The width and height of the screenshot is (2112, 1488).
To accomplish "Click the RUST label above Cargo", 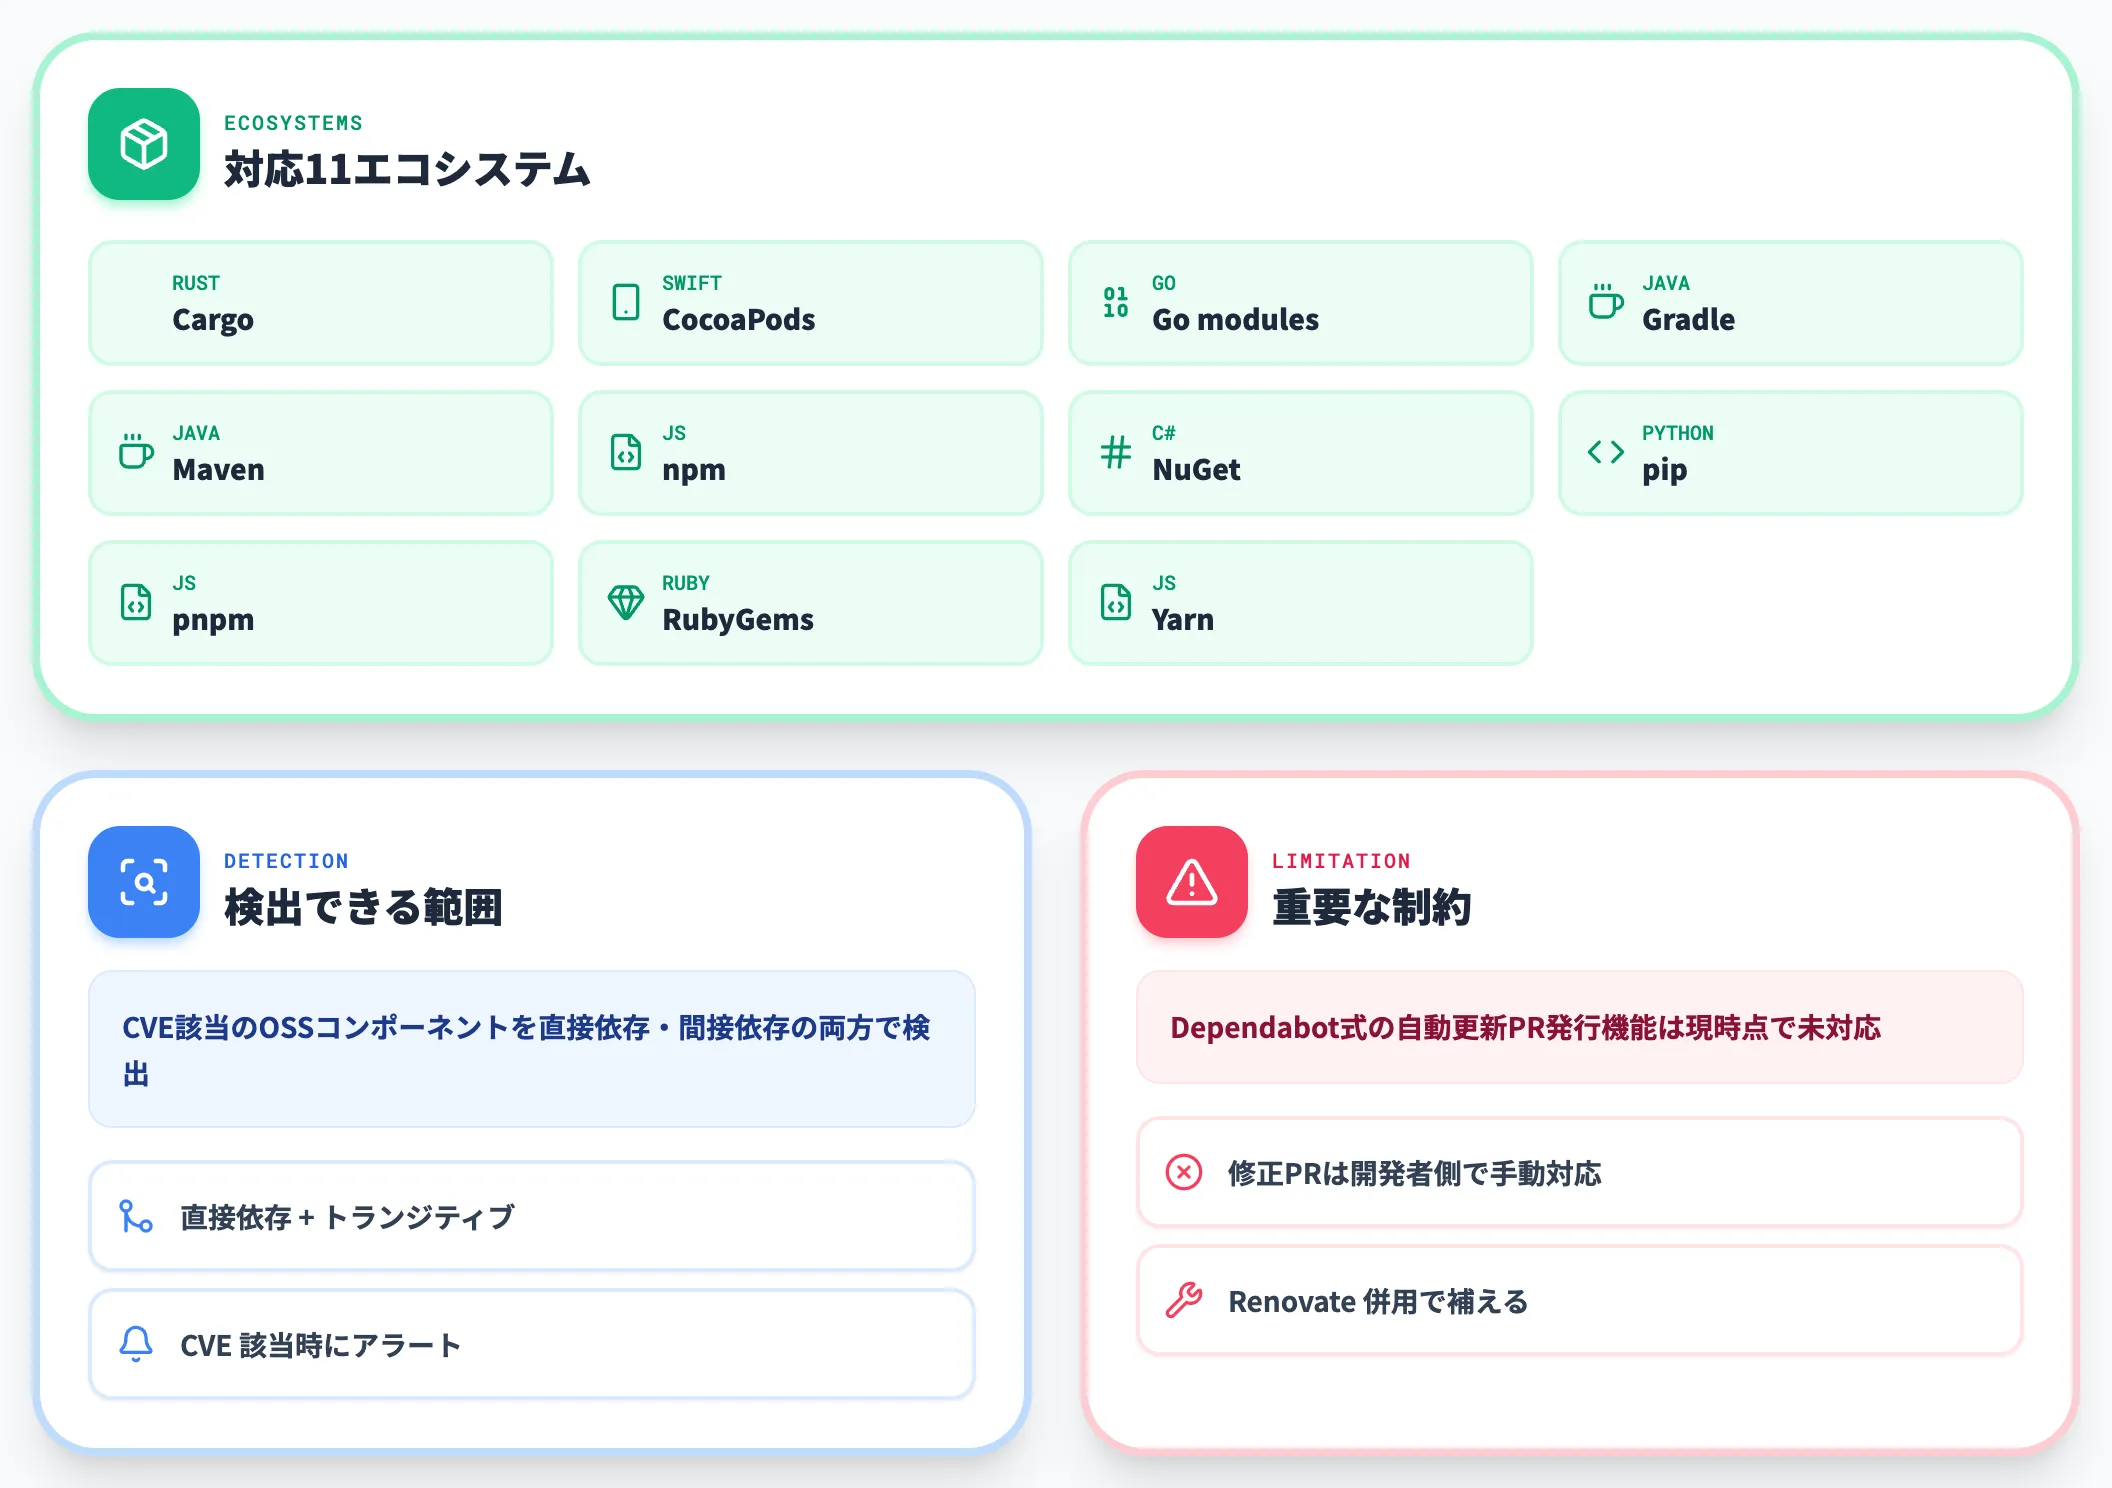I will click(196, 283).
